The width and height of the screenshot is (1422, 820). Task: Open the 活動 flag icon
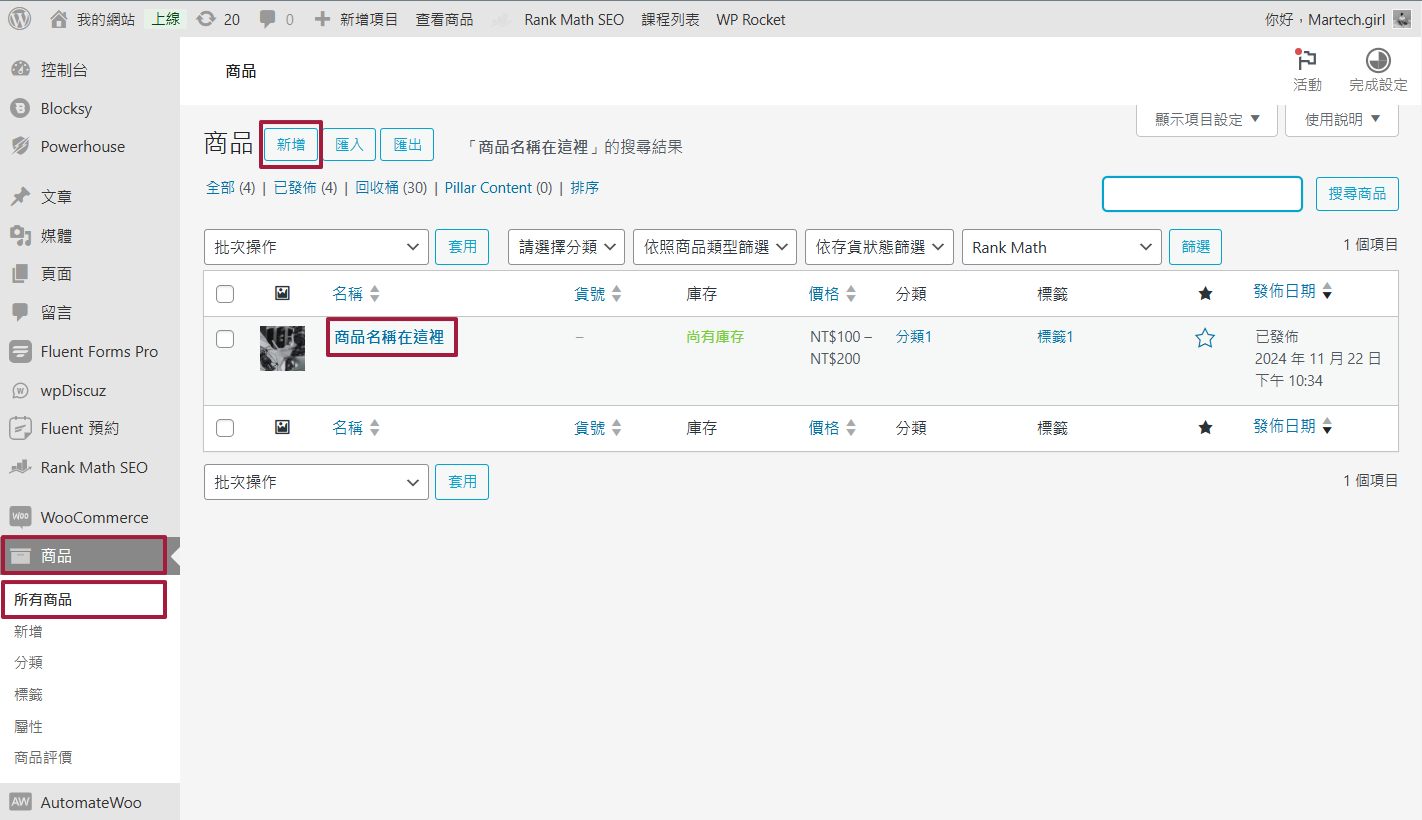click(1306, 61)
